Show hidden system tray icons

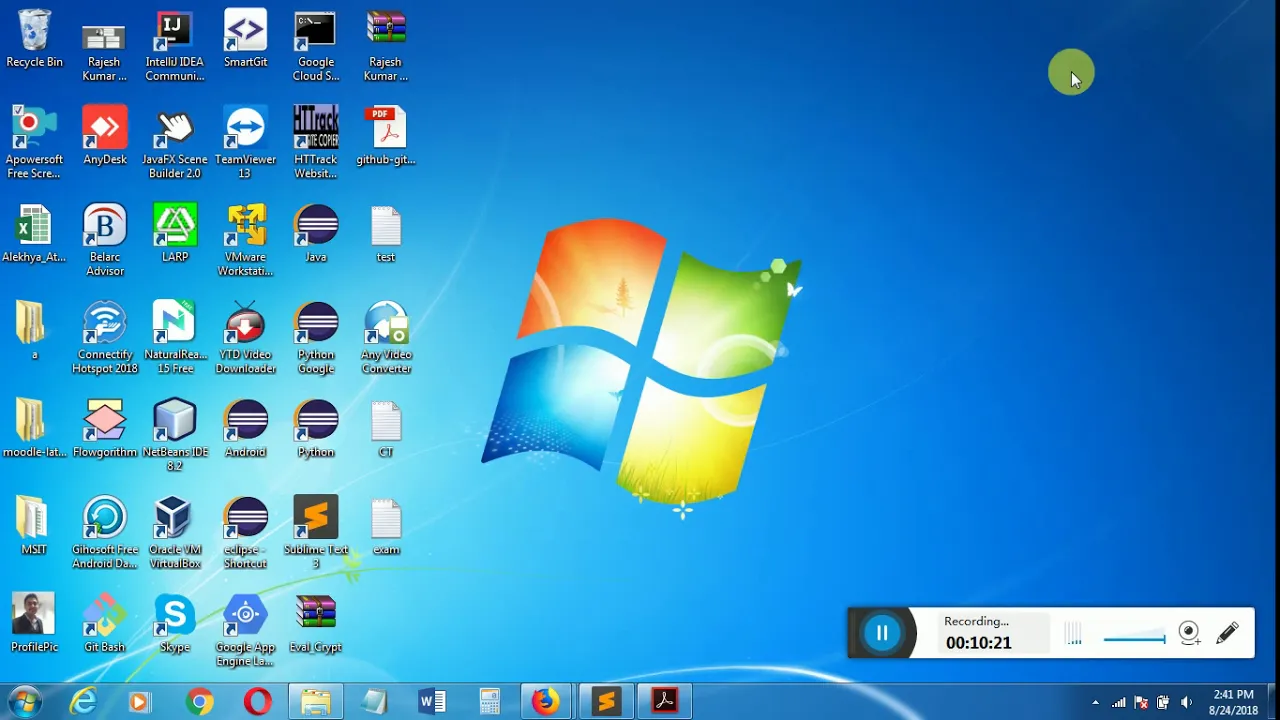1095,702
